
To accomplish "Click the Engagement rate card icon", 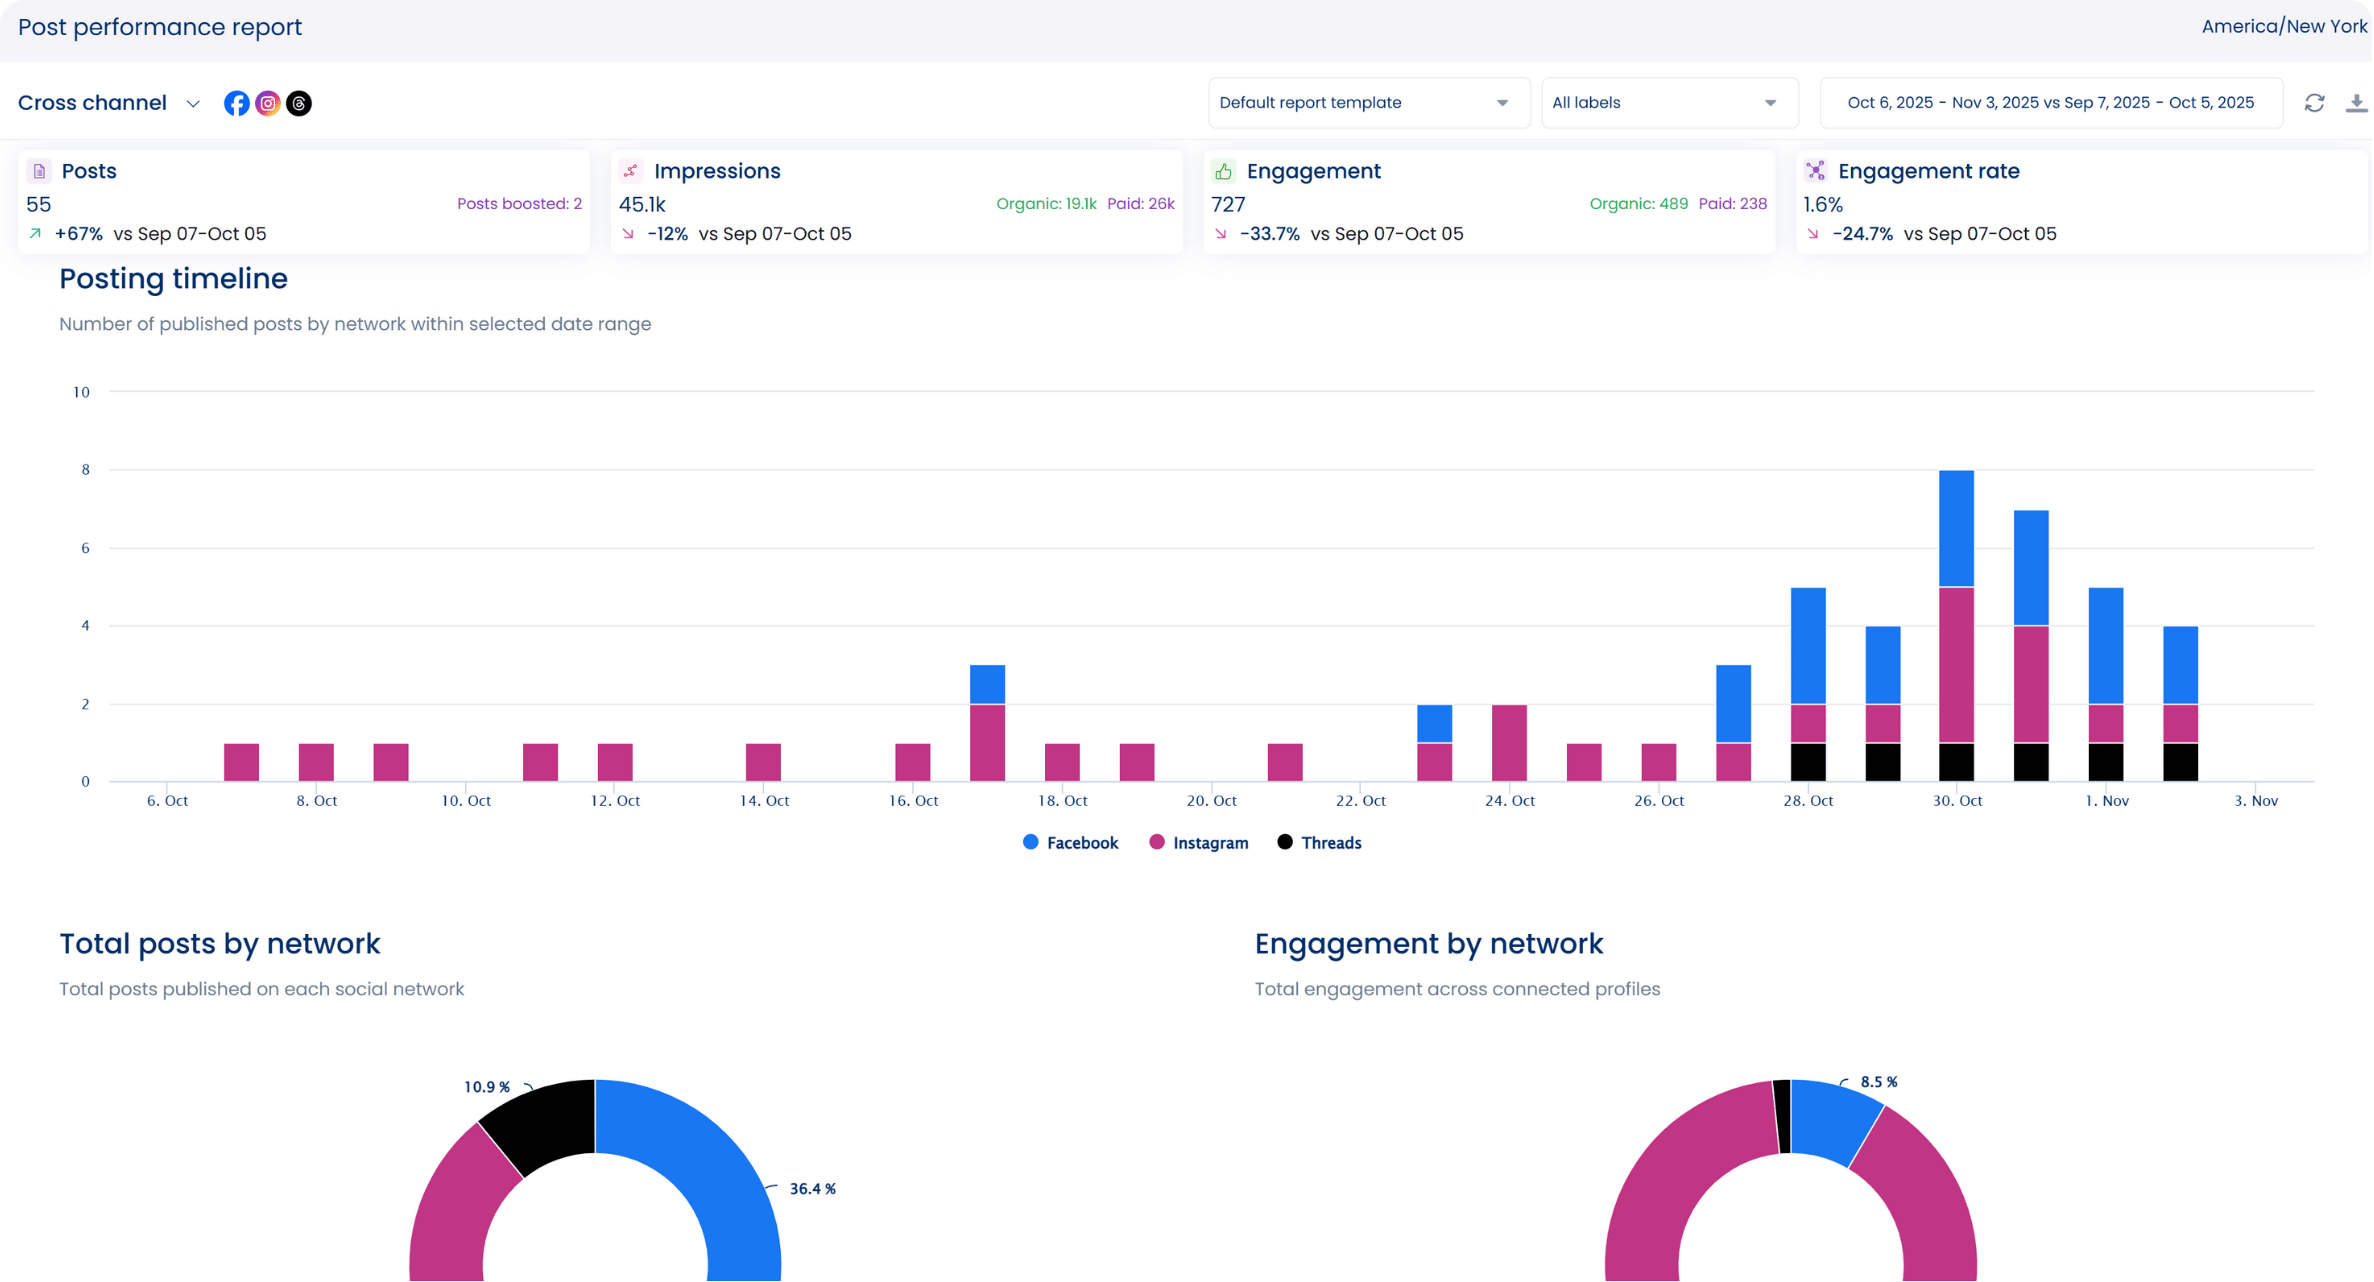I will click(x=1815, y=171).
